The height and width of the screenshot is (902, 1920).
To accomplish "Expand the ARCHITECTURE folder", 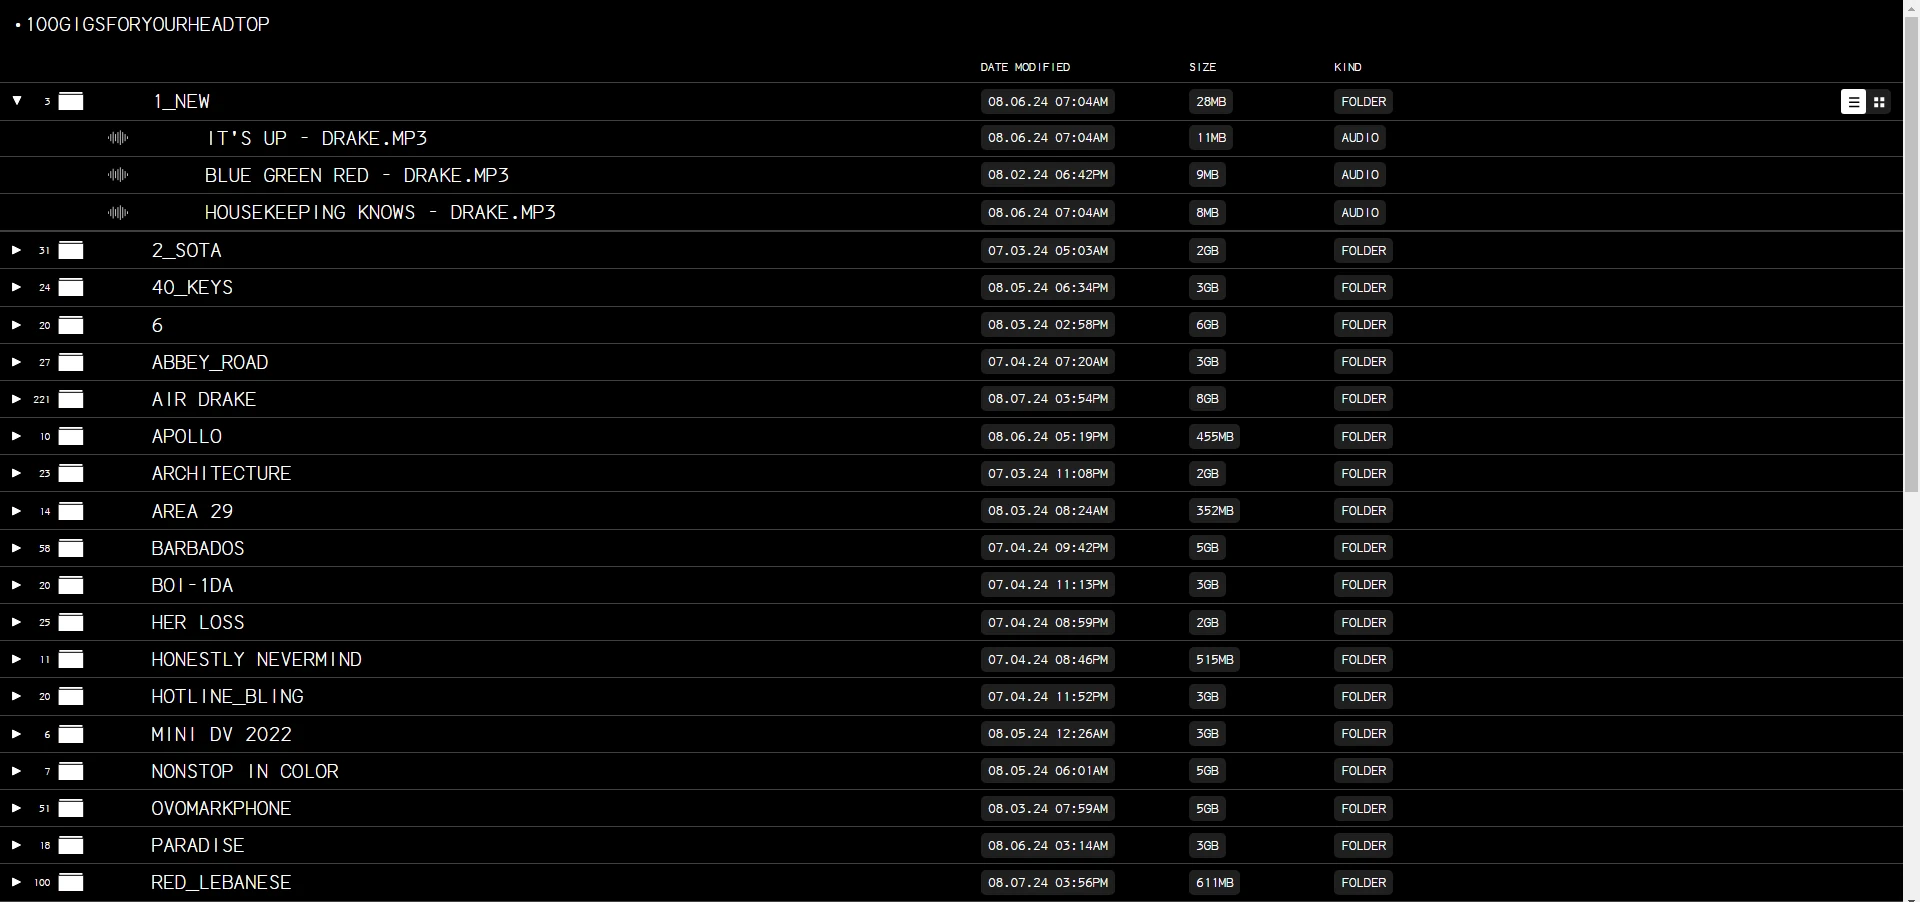I will point(16,473).
